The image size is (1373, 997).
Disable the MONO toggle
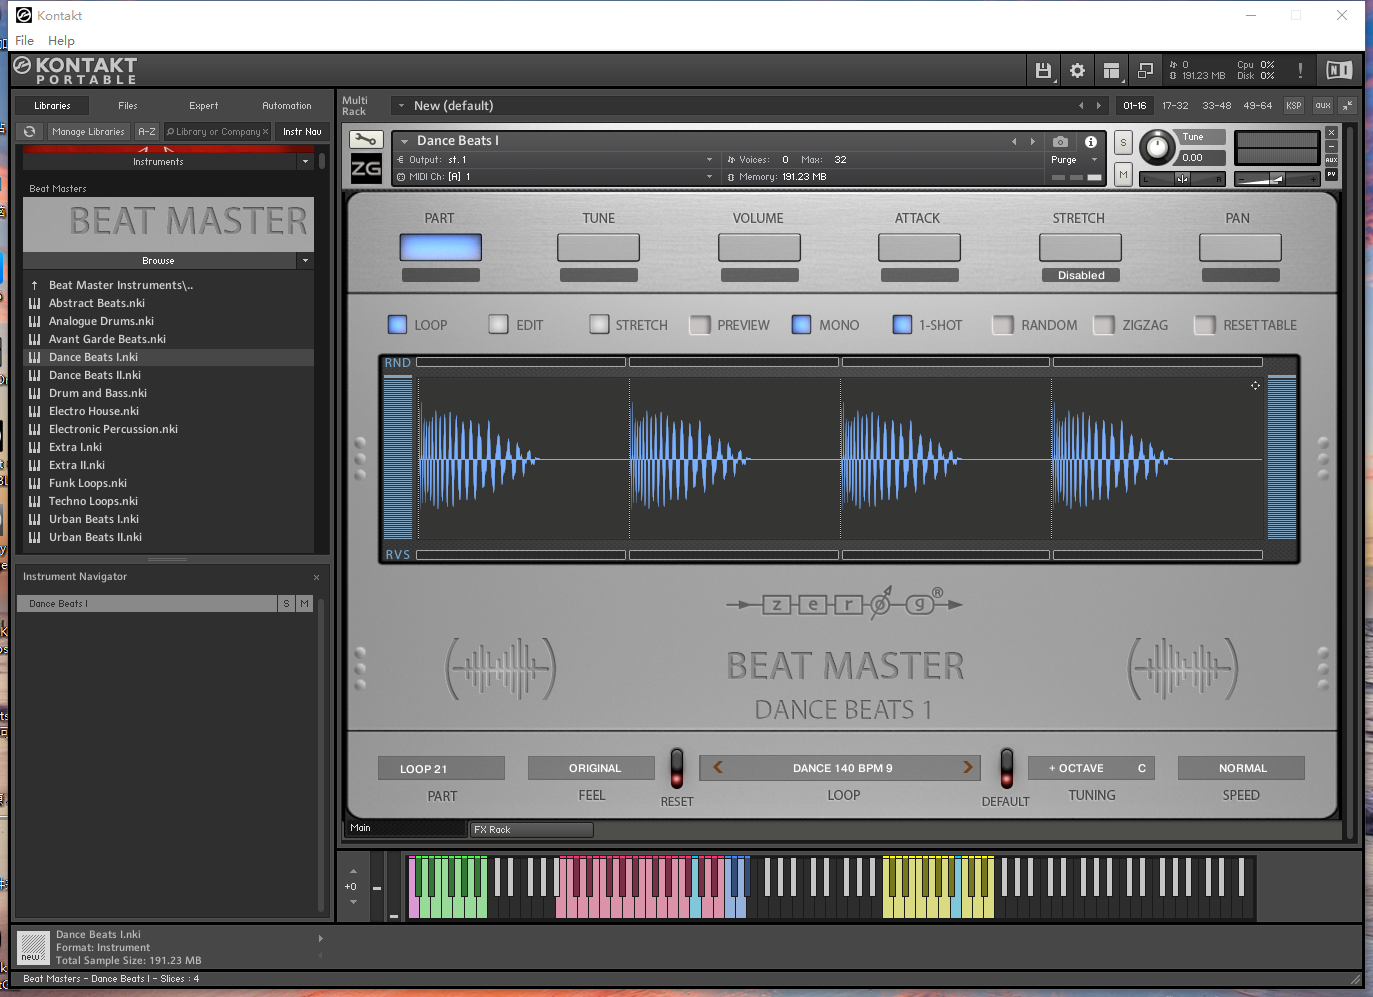coord(801,324)
